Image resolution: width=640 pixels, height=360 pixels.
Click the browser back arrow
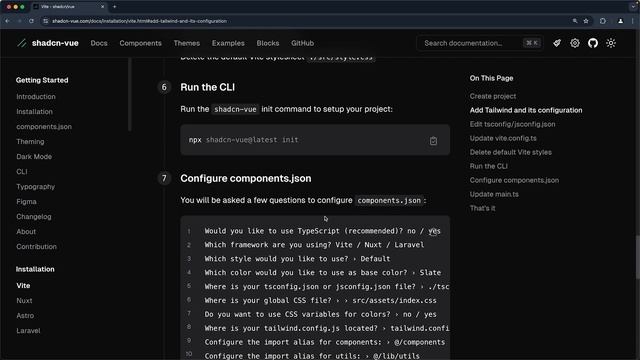7,21
